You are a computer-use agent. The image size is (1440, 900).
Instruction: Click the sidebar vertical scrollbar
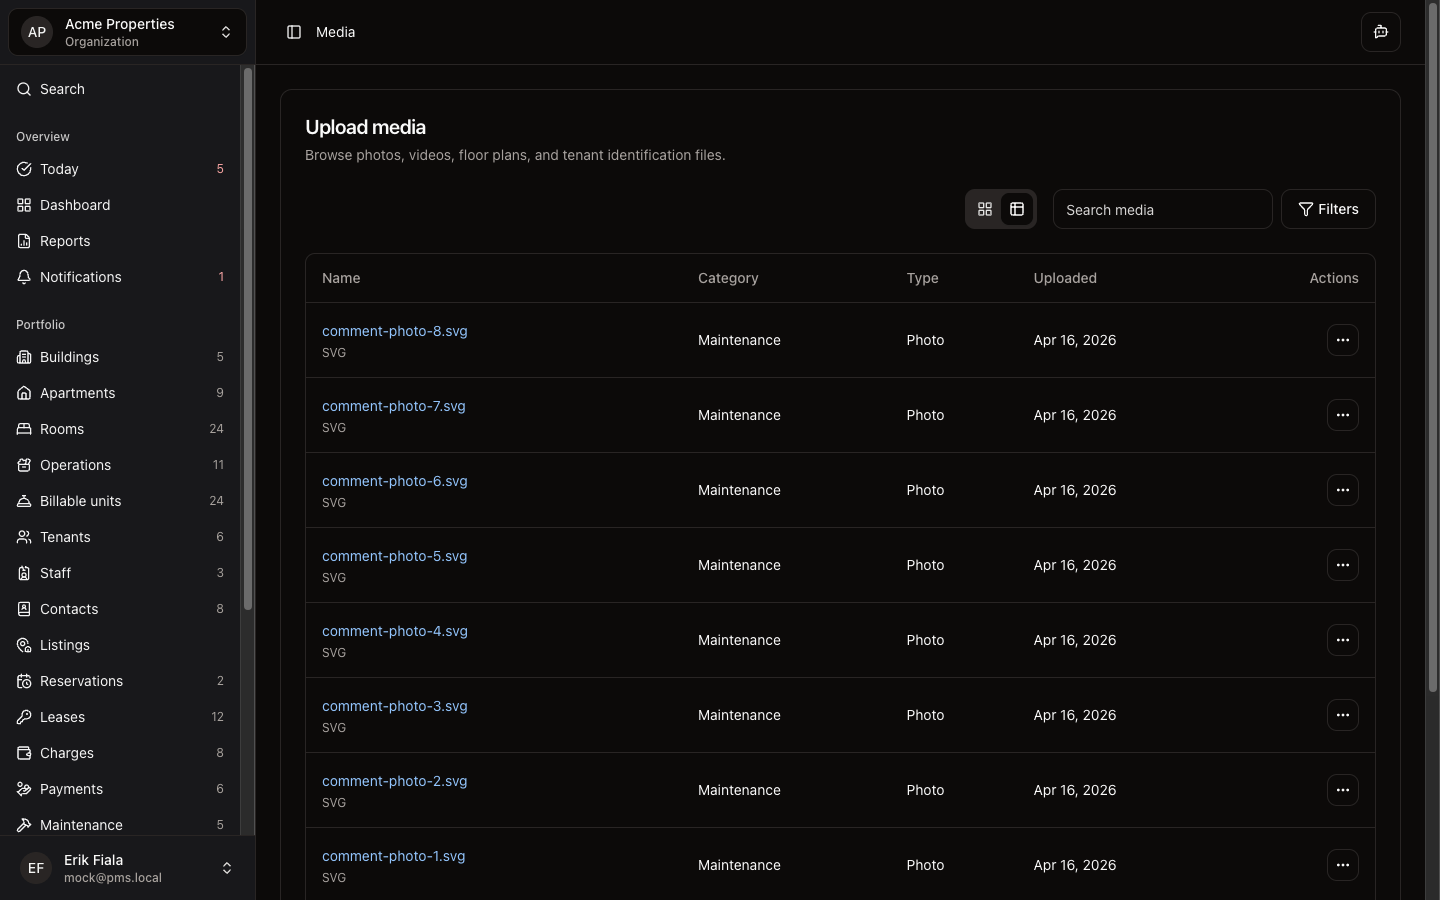[x=247, y=340]
